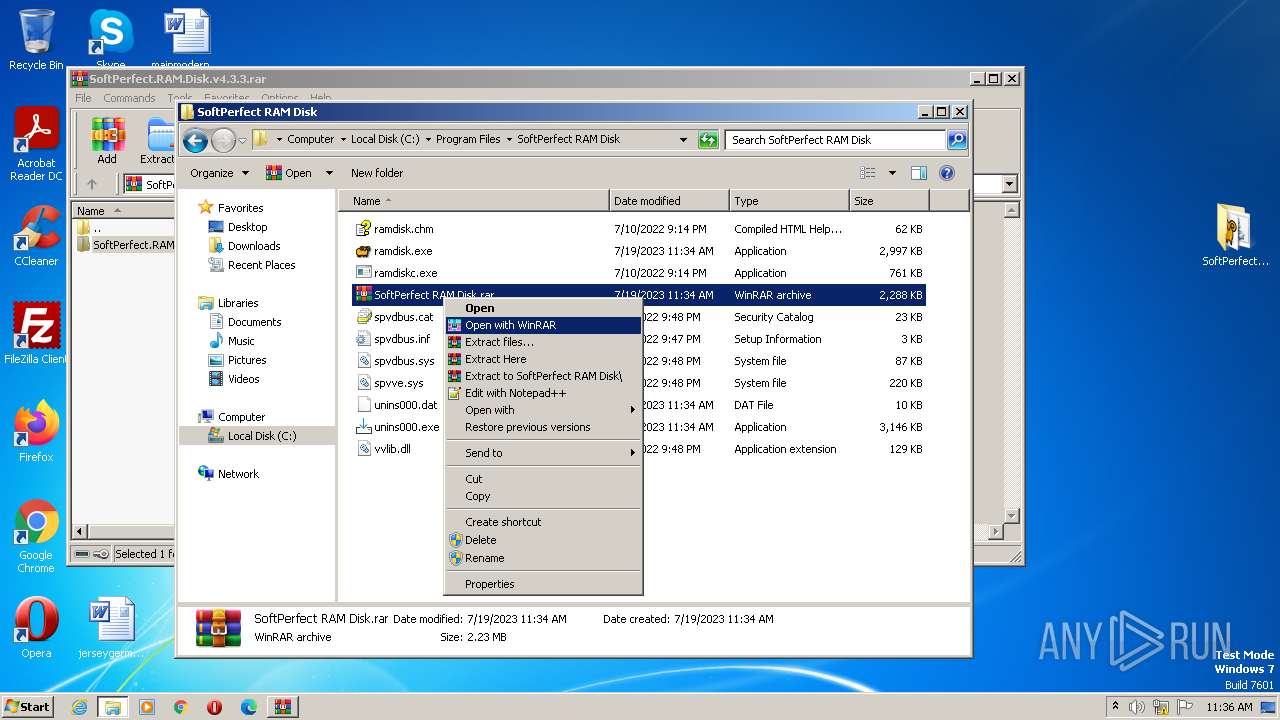The width and height of the screenshot is (1280, 720).
Task: Select spvdbus.cat file name
Action: click(404, 317)
